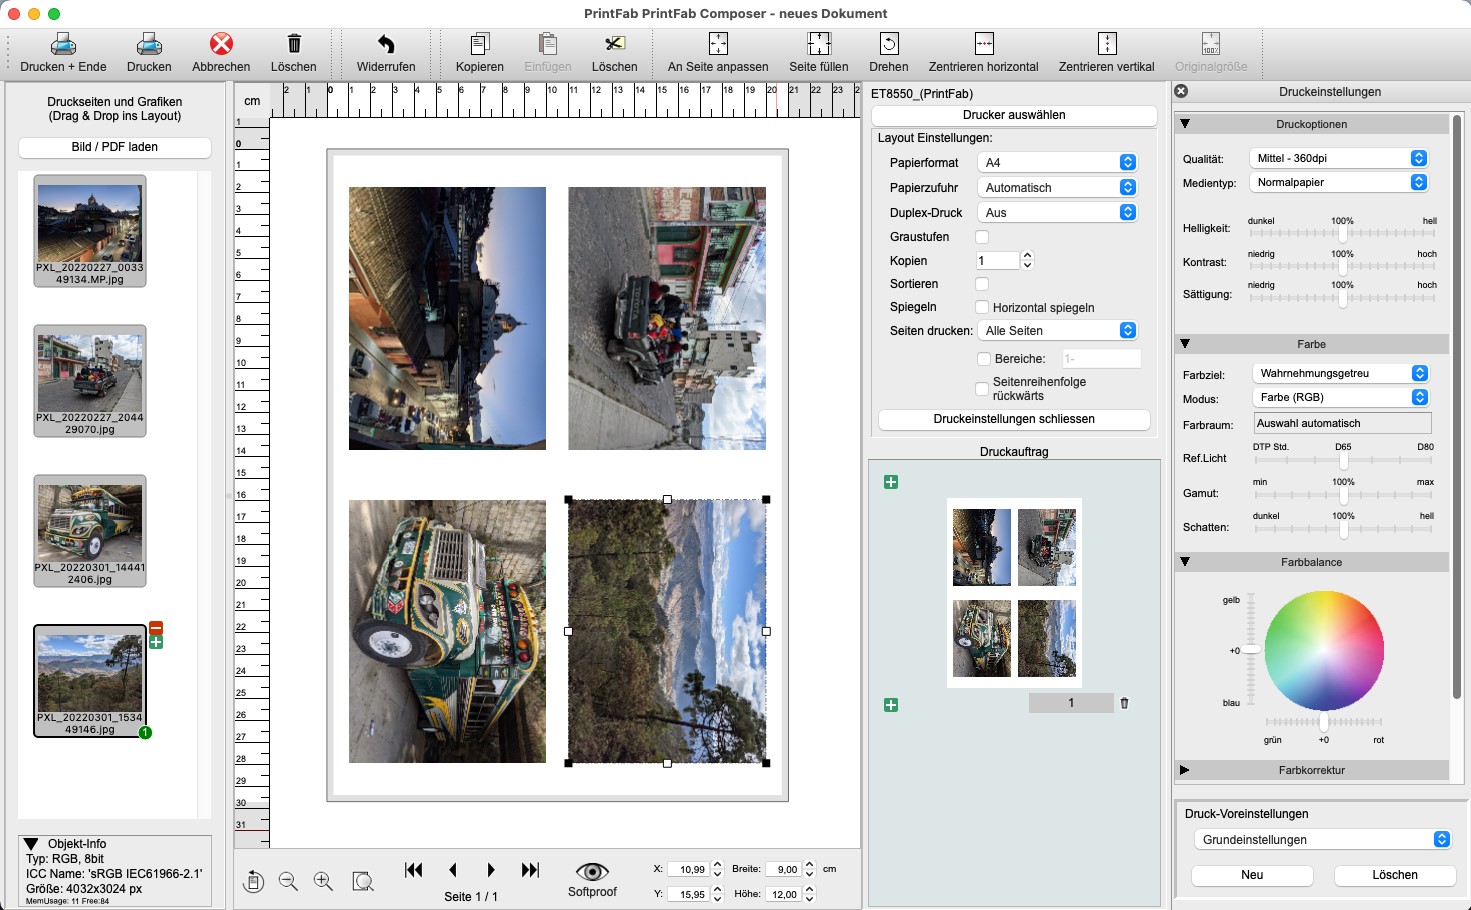Click the Zentrieren horizontal icon
1471x910 pixels.
coord(983,45)
